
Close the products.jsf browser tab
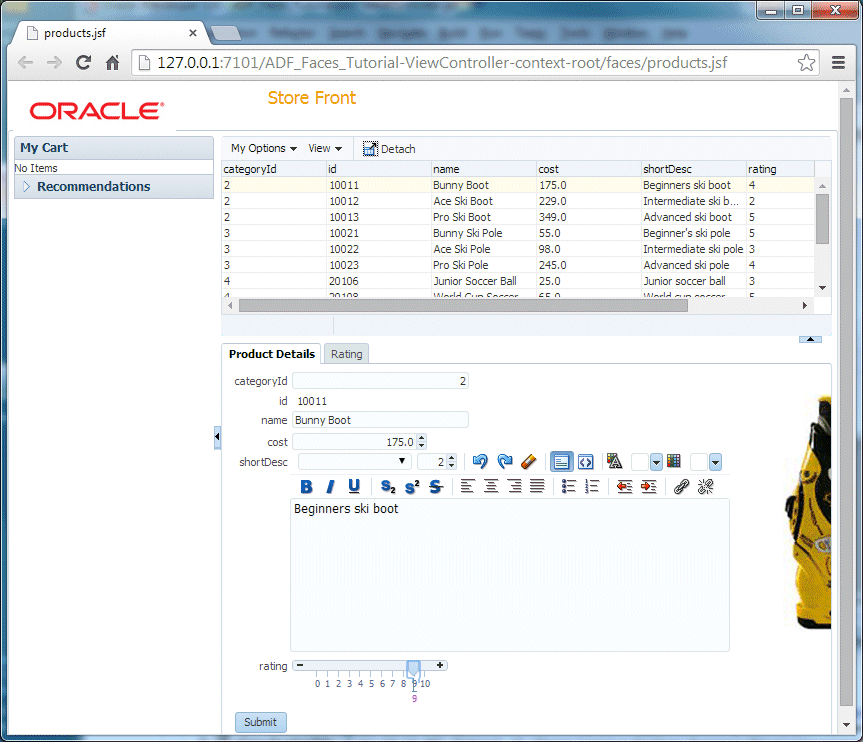pos(193,33)
